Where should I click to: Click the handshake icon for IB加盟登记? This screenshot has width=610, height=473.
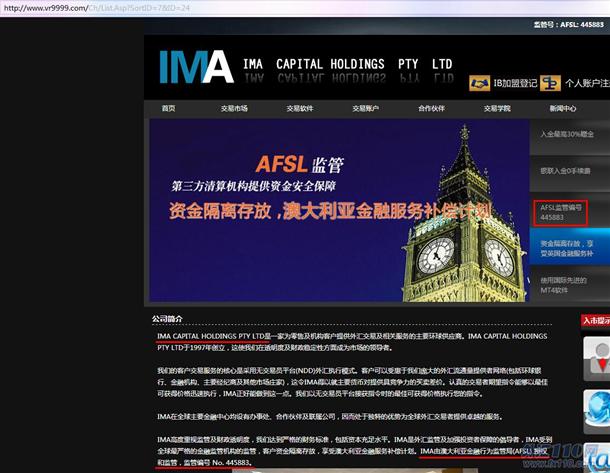pos(479,83)
